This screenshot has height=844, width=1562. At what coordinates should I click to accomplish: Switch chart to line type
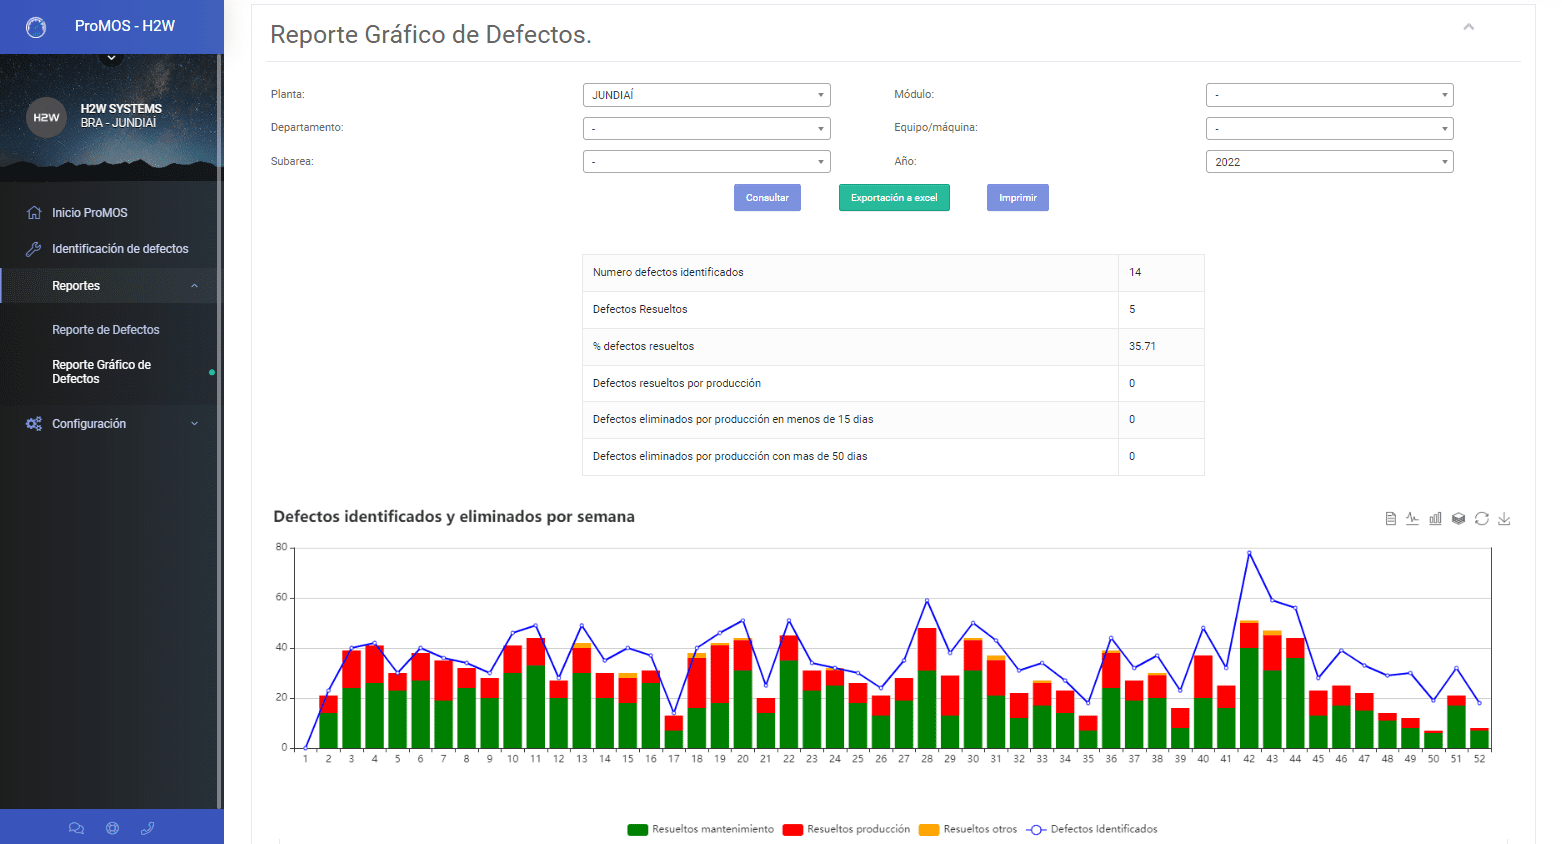click(x=1412, y=519)
